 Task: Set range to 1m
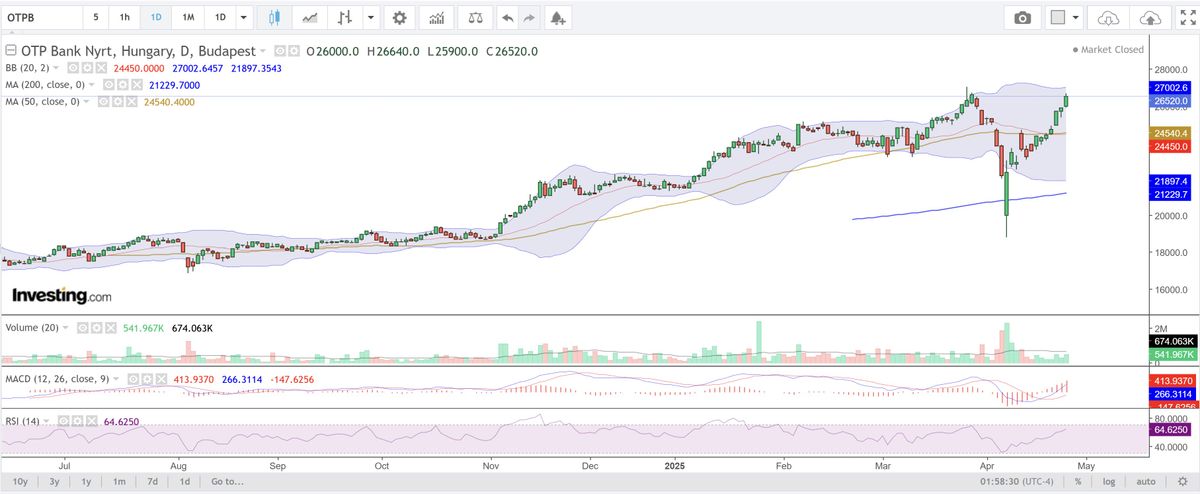click(119, 482)
